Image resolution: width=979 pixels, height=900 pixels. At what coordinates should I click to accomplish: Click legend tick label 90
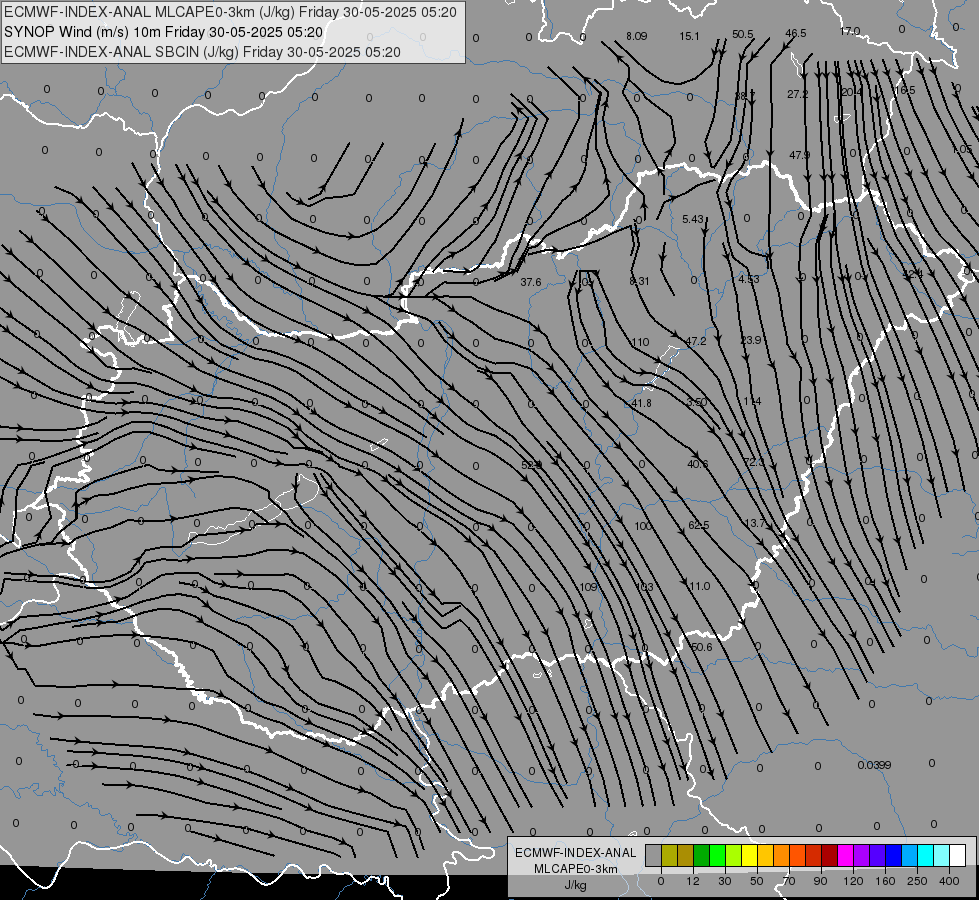point(821,881)
